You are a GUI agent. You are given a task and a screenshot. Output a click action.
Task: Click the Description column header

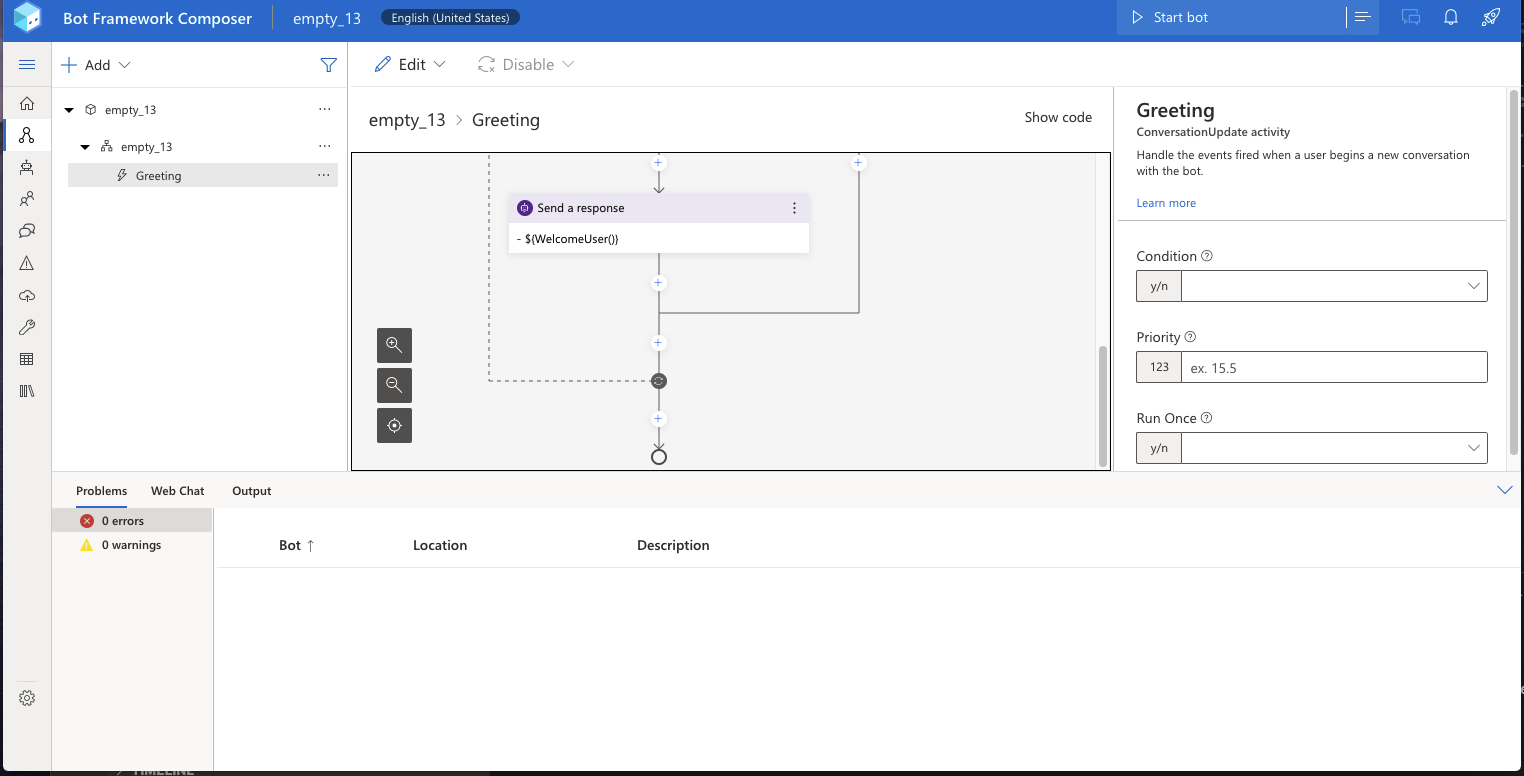(x=673, y=545)
